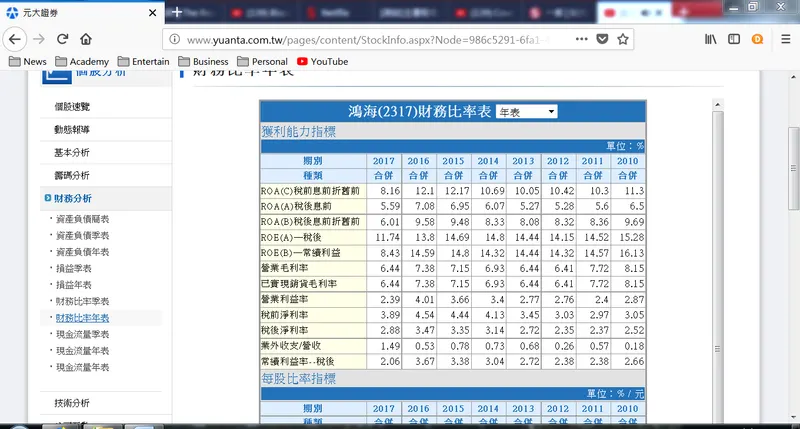Open 技術分析 sidebar section

click(72, 403)
